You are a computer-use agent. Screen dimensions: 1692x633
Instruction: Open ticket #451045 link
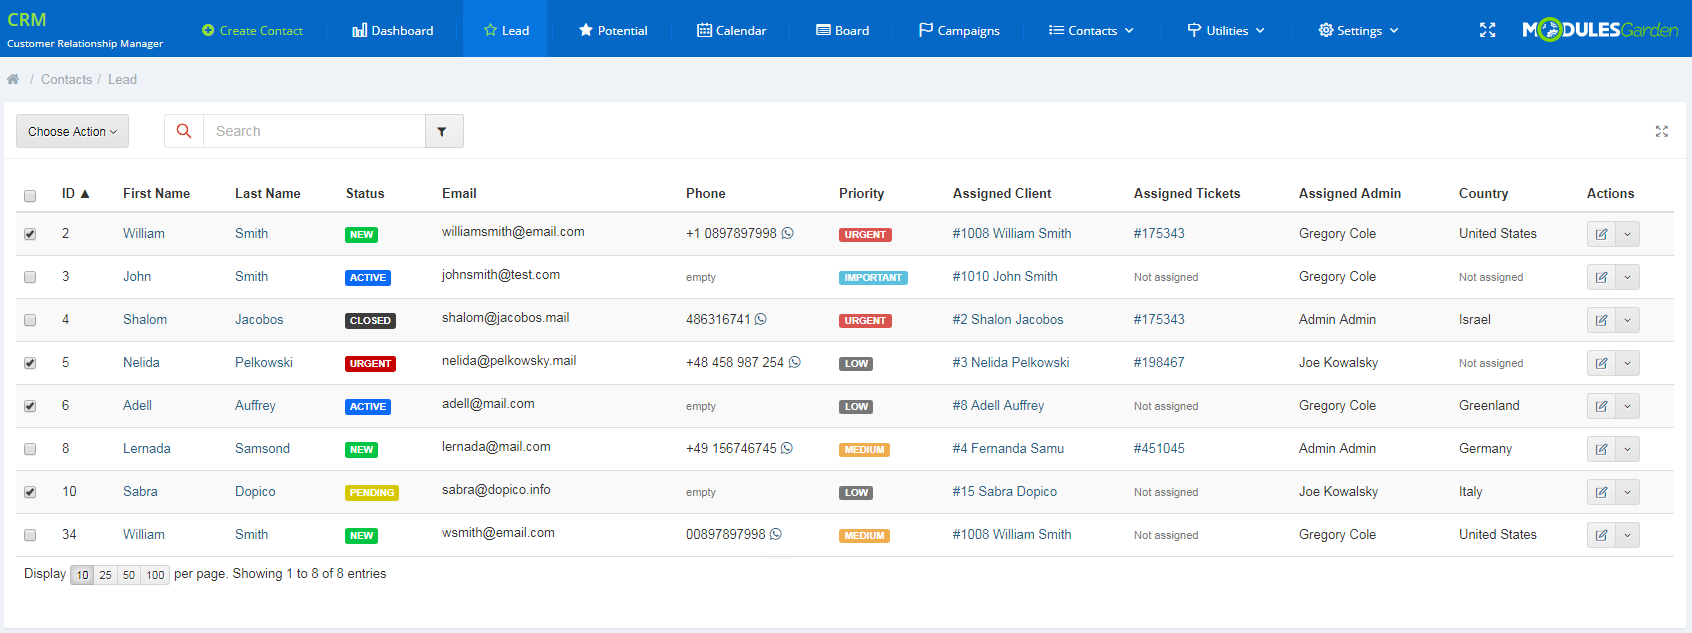[1159, 448]
